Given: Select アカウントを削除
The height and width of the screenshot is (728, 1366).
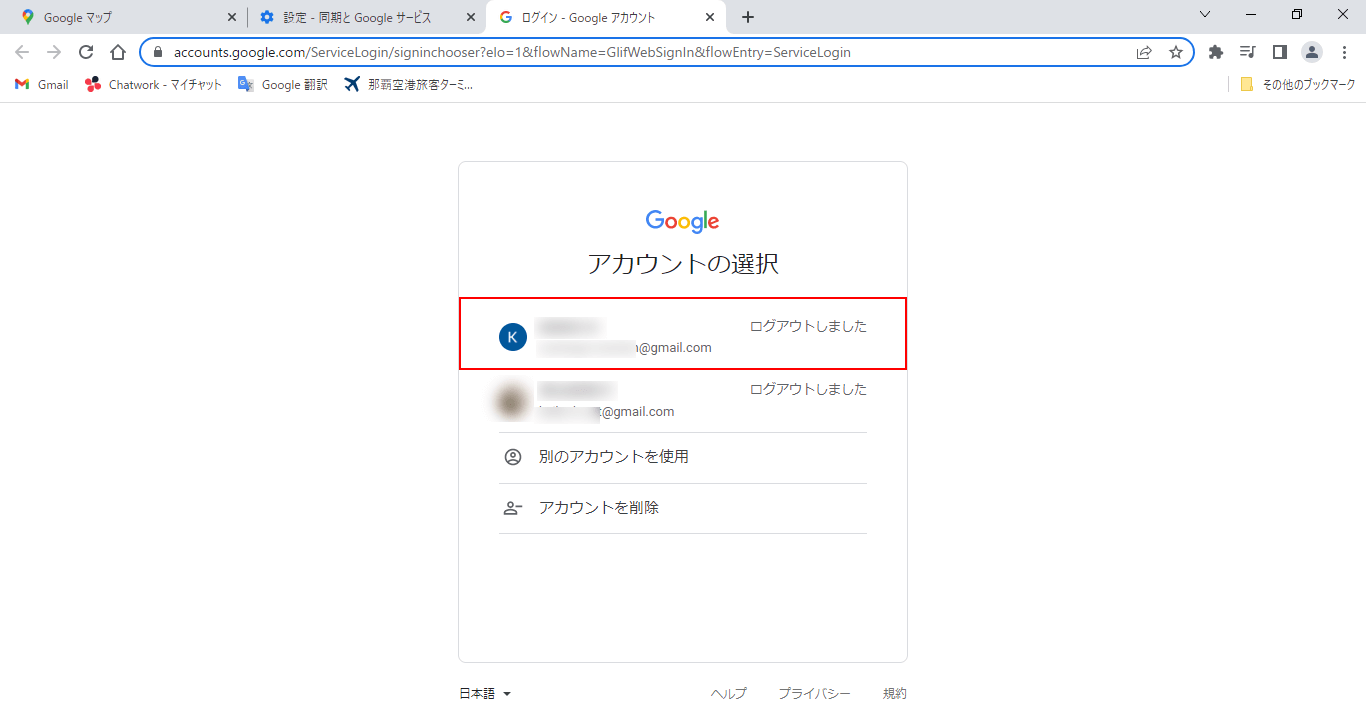Looking at the screenshot, I should point(683,508).
